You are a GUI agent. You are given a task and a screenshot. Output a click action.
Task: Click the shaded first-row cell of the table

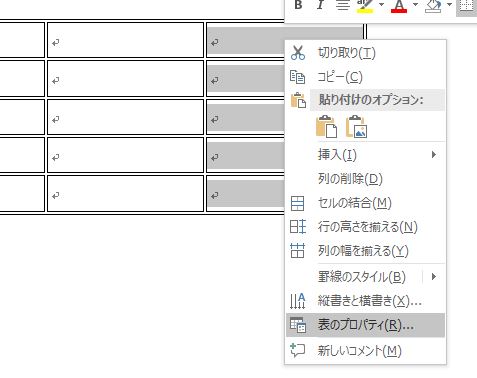tap(246, 40)
